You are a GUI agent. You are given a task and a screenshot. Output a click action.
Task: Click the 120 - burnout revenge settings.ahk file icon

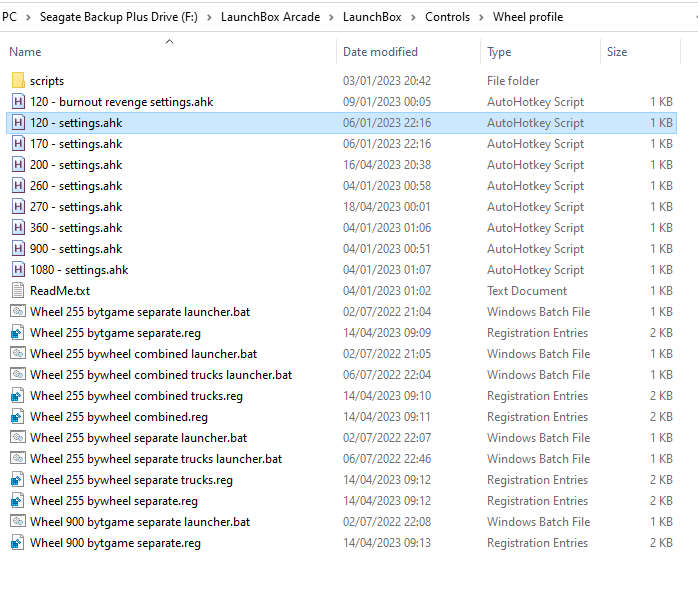point(18,102)
